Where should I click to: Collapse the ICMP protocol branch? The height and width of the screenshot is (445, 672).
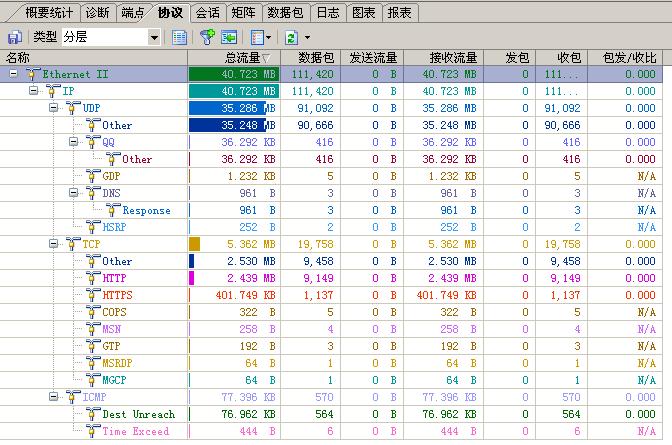click(54, 397)
